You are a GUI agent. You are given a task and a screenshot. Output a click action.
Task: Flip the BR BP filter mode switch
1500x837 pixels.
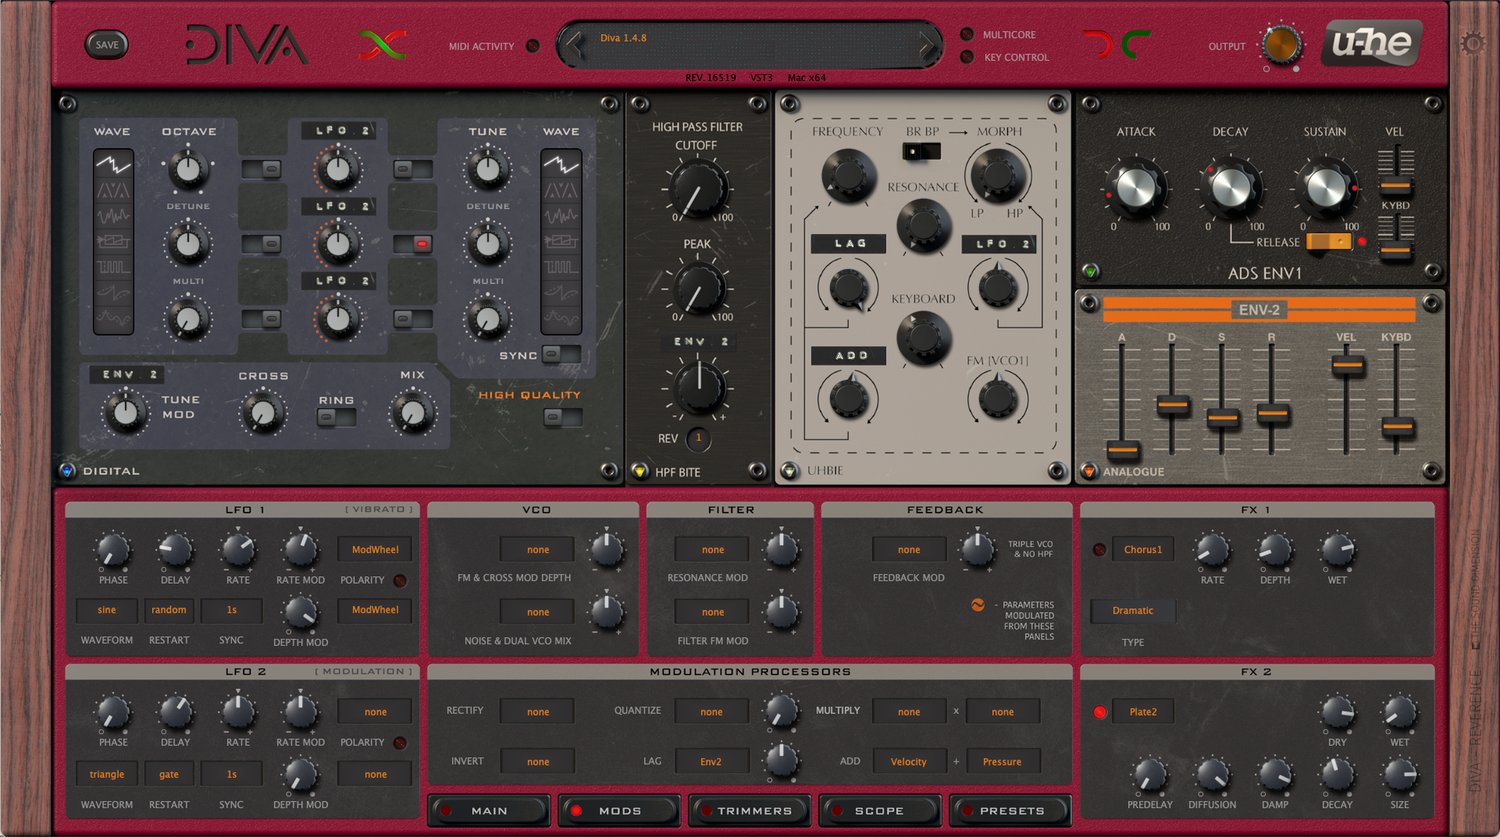(x=921, y=151)
